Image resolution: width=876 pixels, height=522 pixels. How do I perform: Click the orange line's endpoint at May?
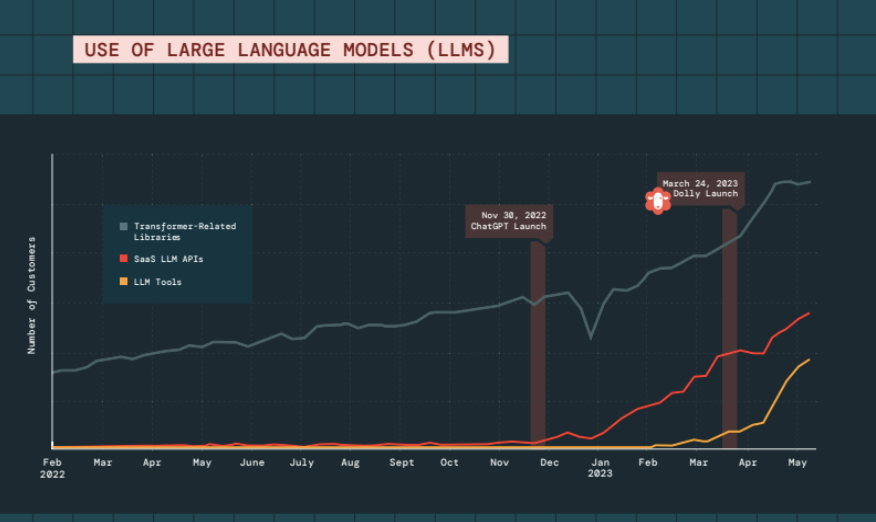click(810, 359)
